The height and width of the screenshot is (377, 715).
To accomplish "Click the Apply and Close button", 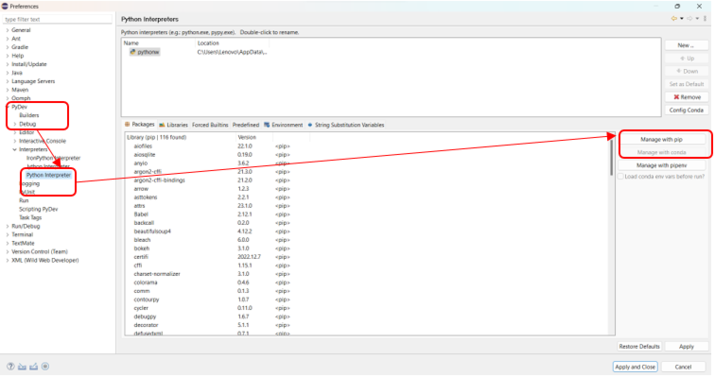I will [x=635, y=367].
